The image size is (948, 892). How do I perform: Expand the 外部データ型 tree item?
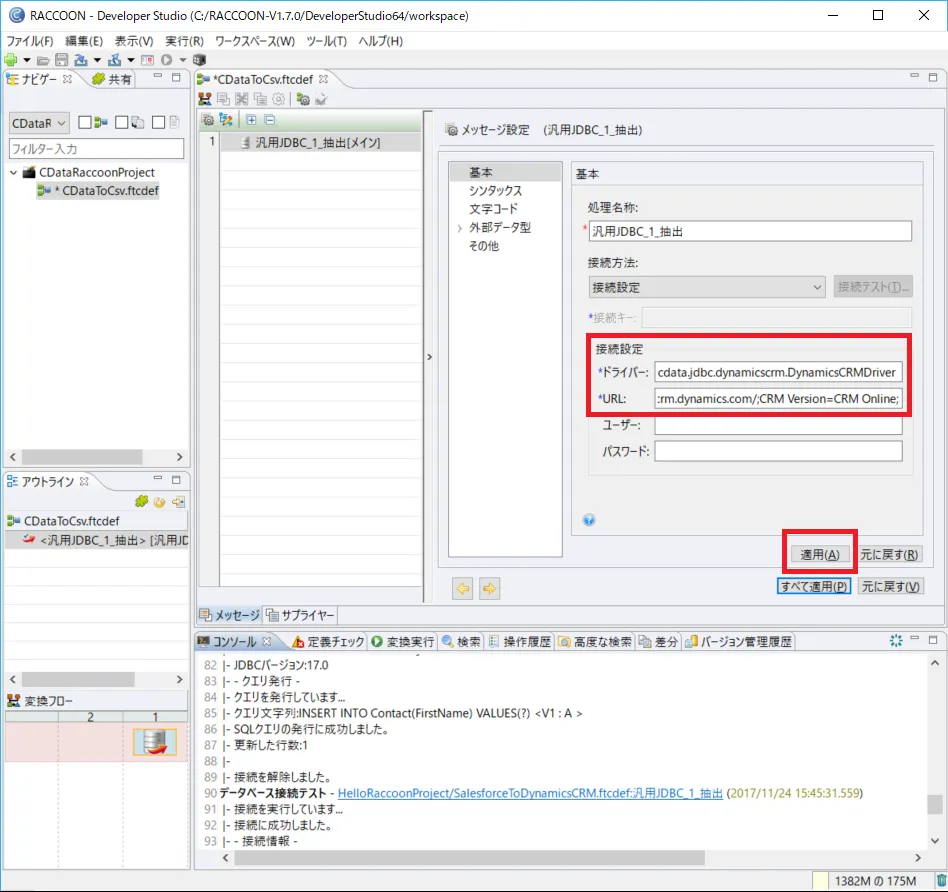[x=460, y=228]
